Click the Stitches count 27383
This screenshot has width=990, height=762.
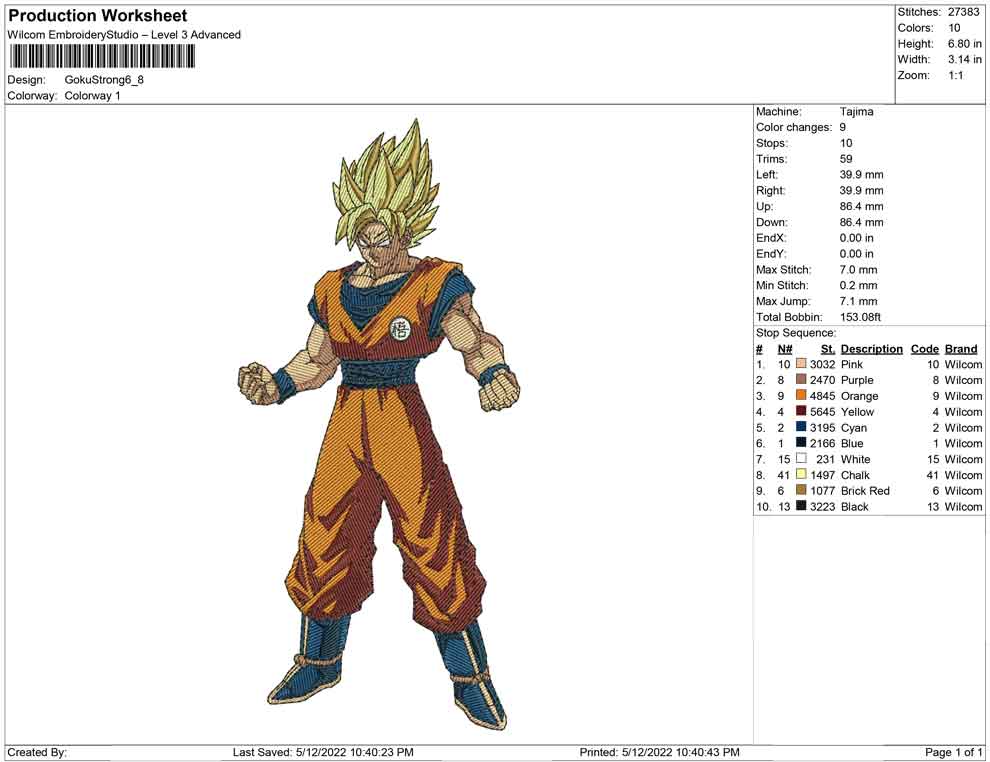(x=963, y=12)
